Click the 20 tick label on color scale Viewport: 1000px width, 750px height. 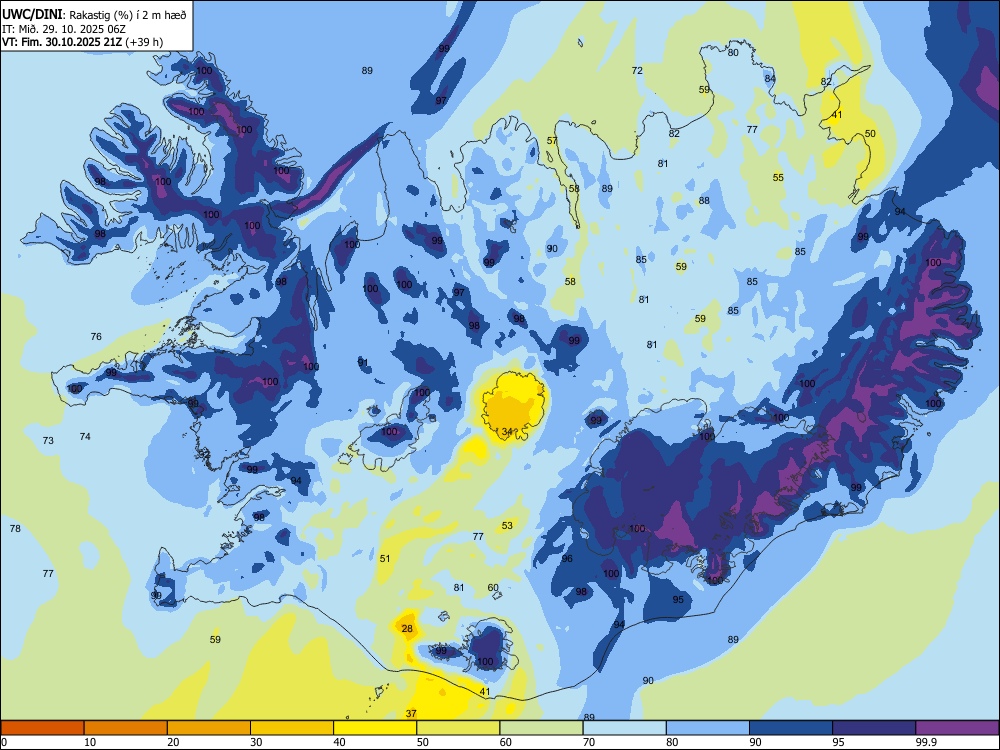pyautogui.click(x=173, y=742)
